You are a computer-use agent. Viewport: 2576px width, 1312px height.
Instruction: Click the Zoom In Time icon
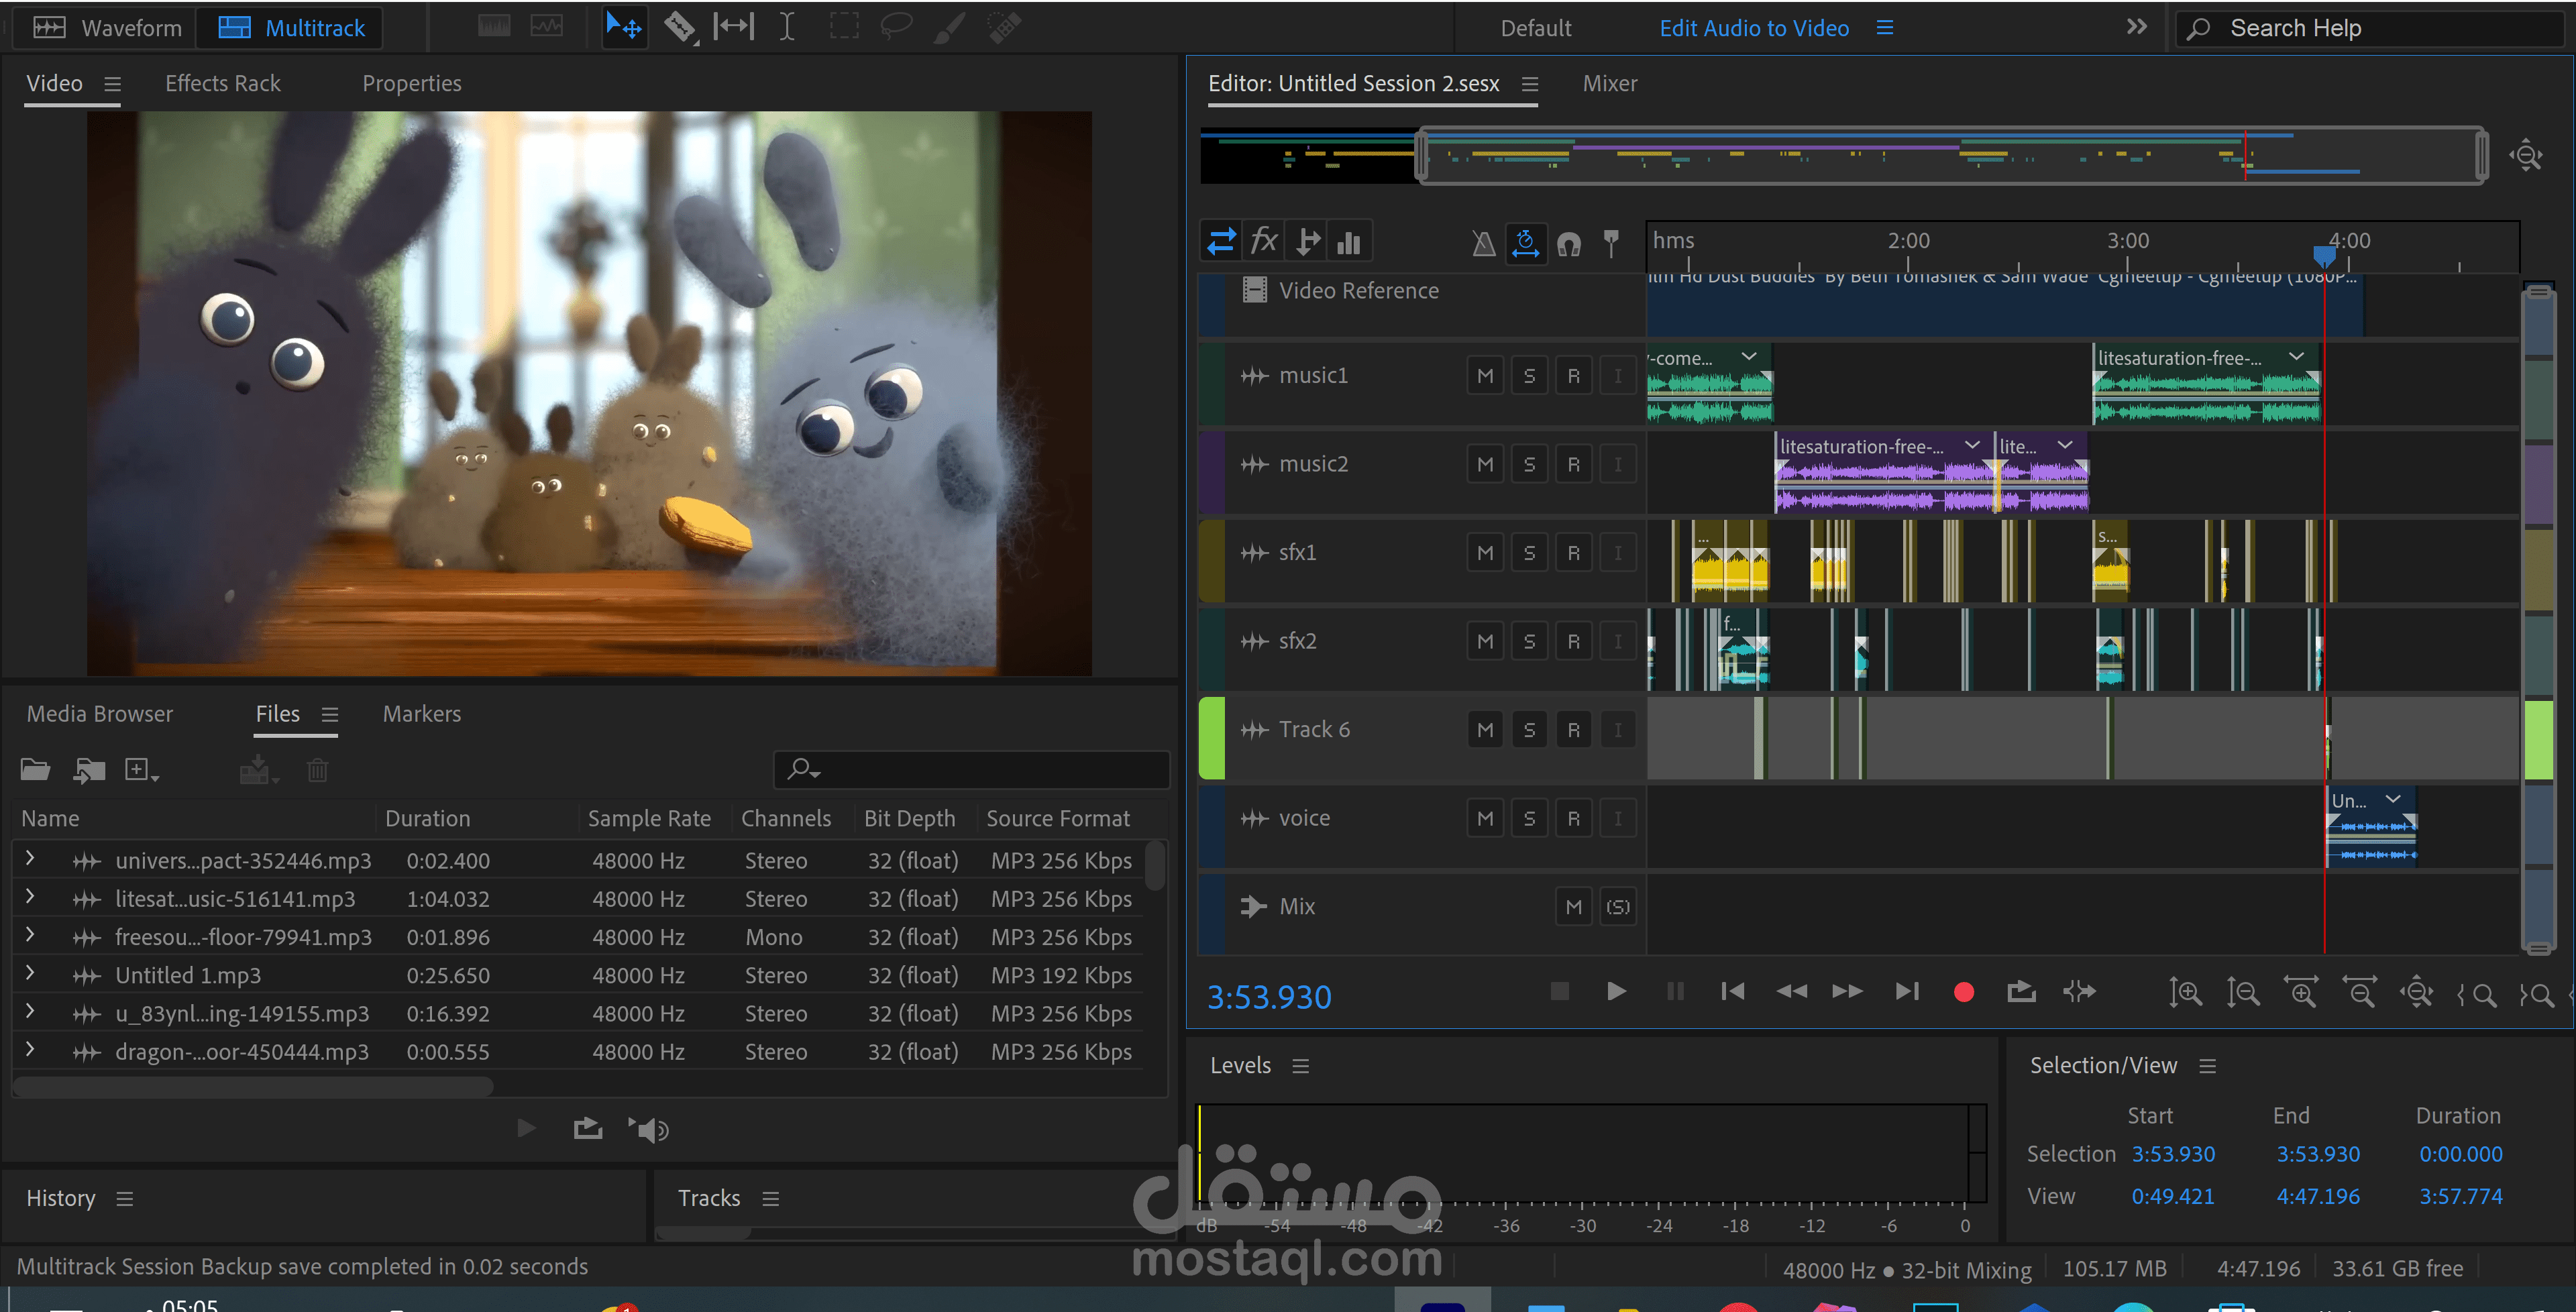coord(2301,992)
